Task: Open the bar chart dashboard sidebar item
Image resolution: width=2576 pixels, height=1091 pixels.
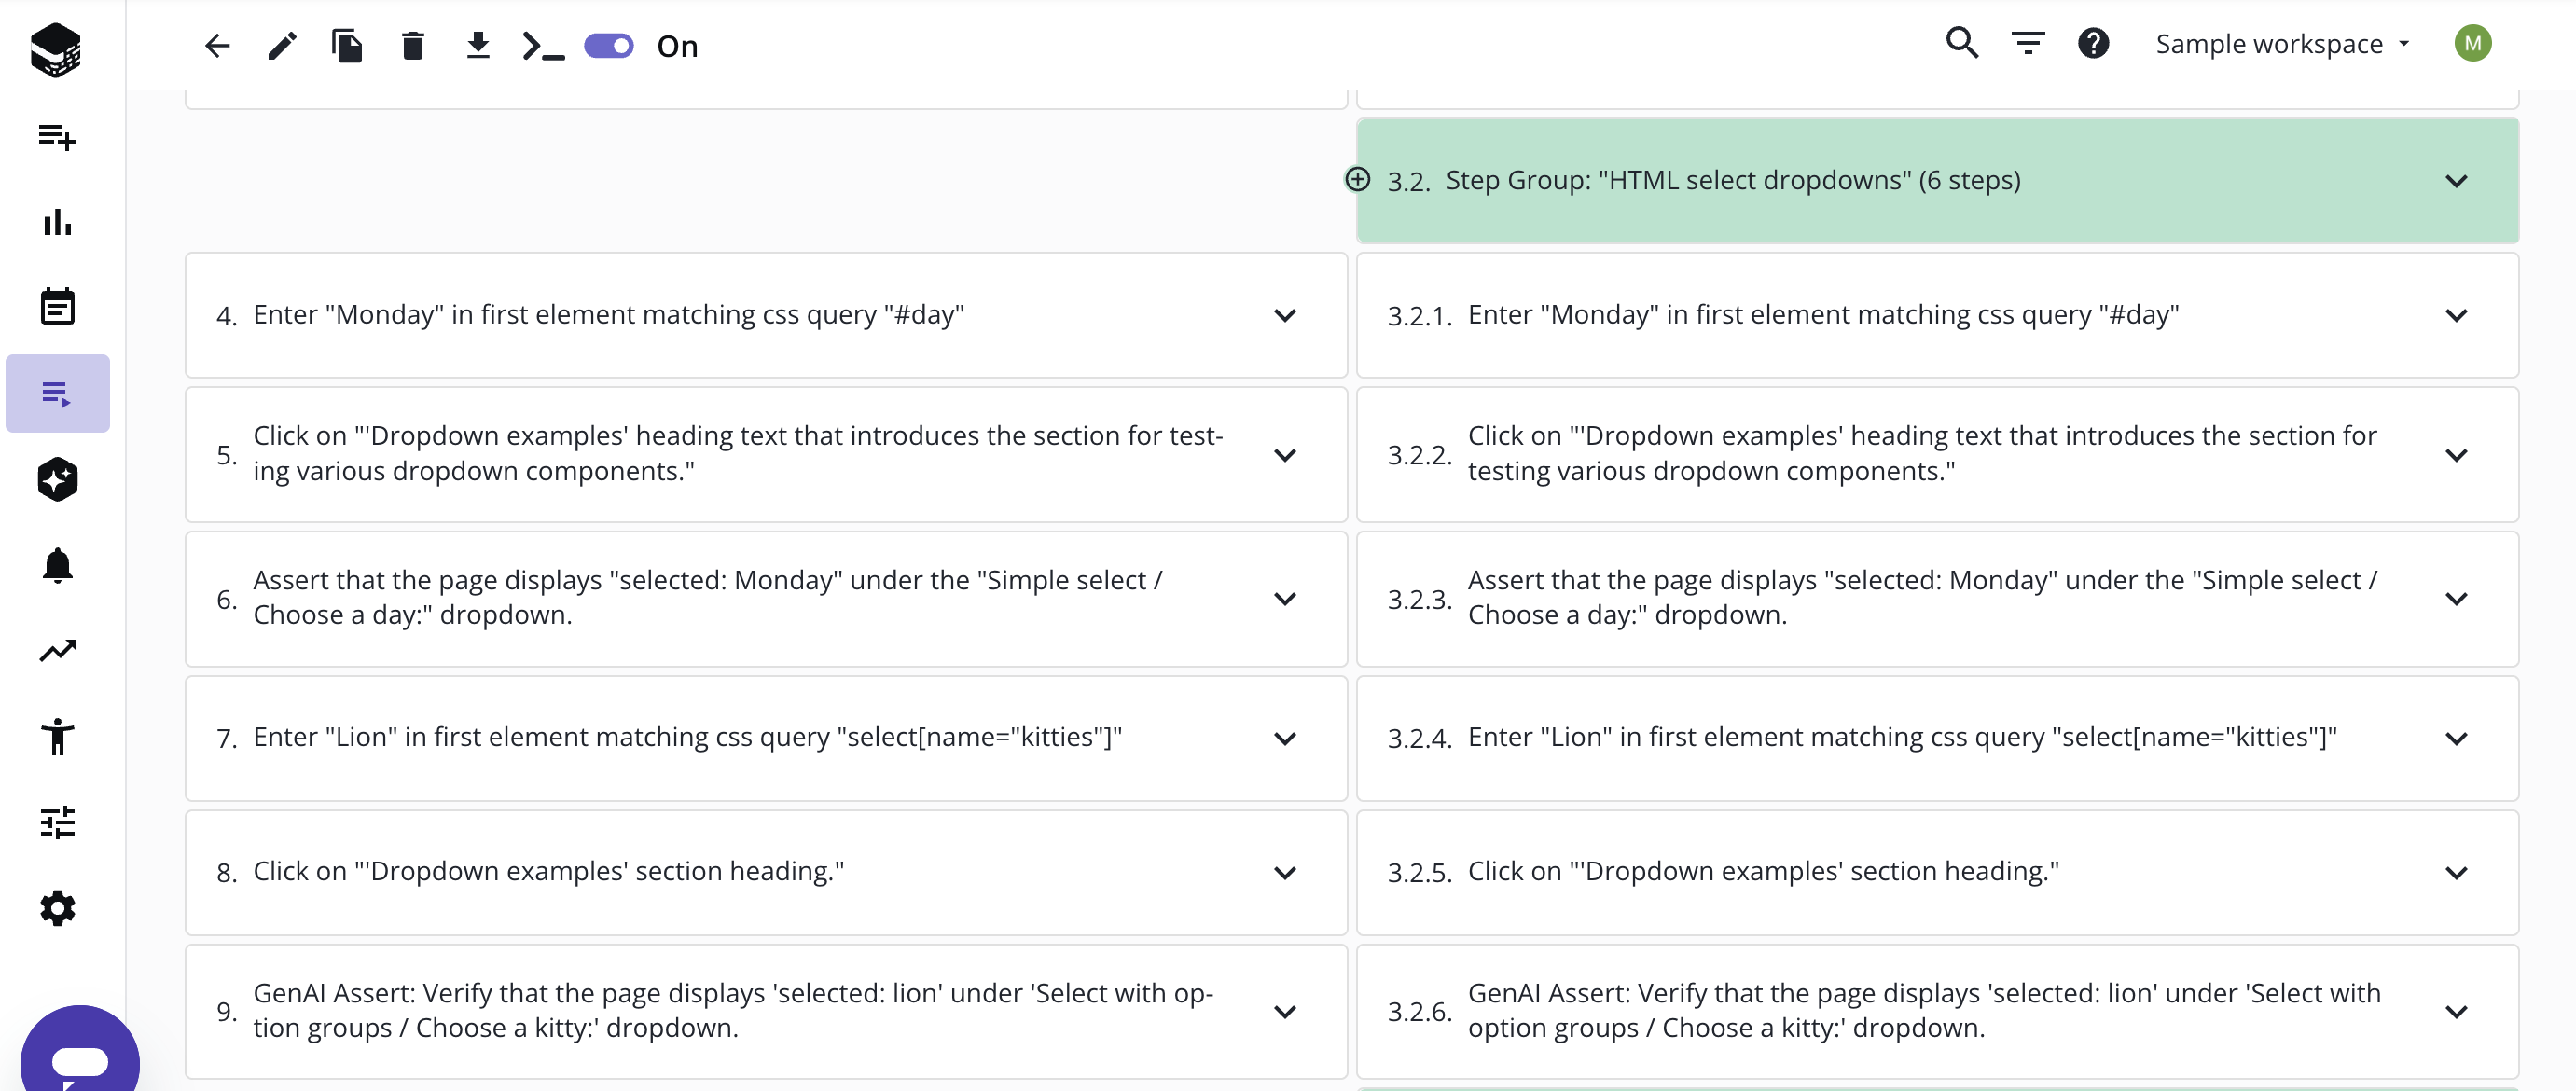Action: click(57, 222)
